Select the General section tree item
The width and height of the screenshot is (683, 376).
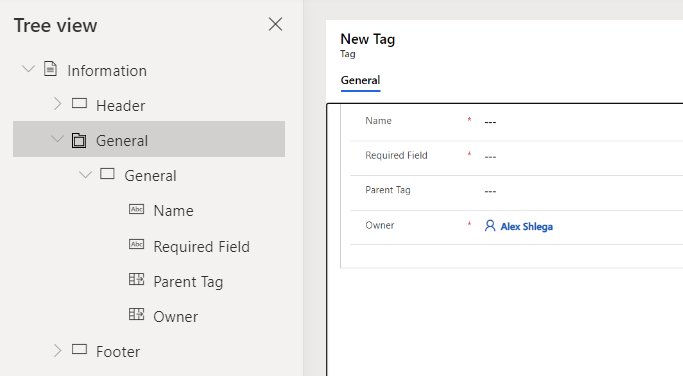pyautogui.click(x=150, y=176)
